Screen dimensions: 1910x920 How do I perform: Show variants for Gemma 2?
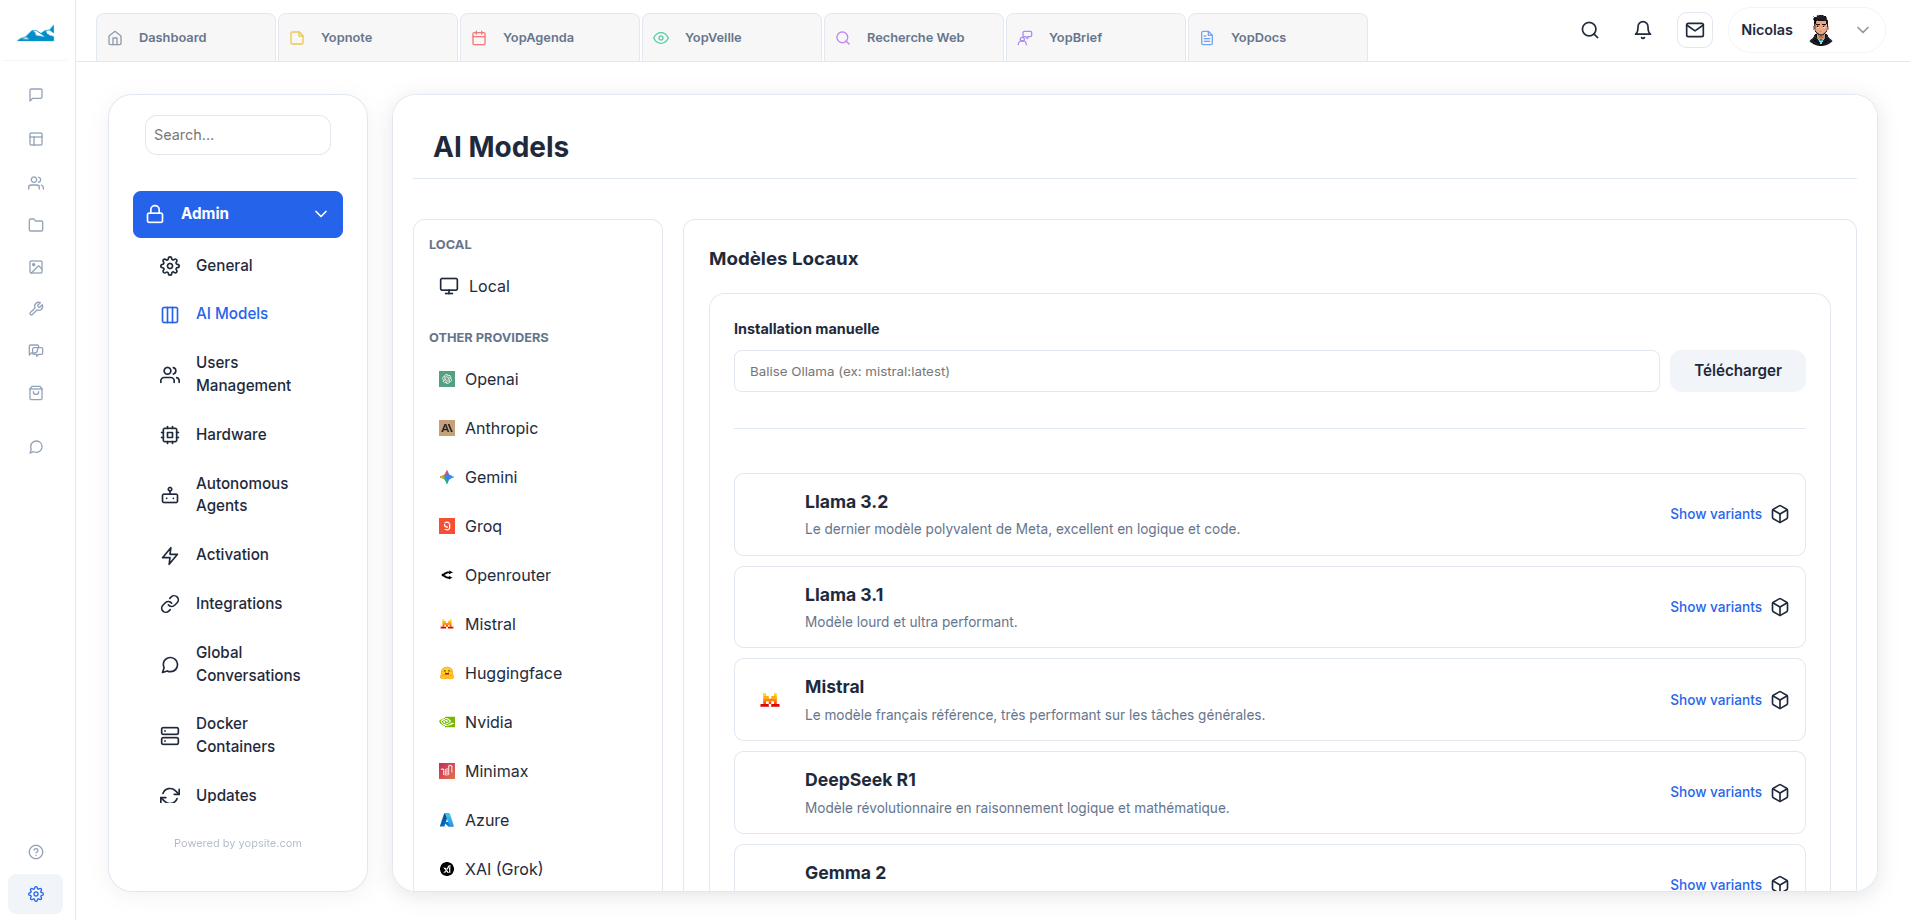click(x=1716, y=885)
